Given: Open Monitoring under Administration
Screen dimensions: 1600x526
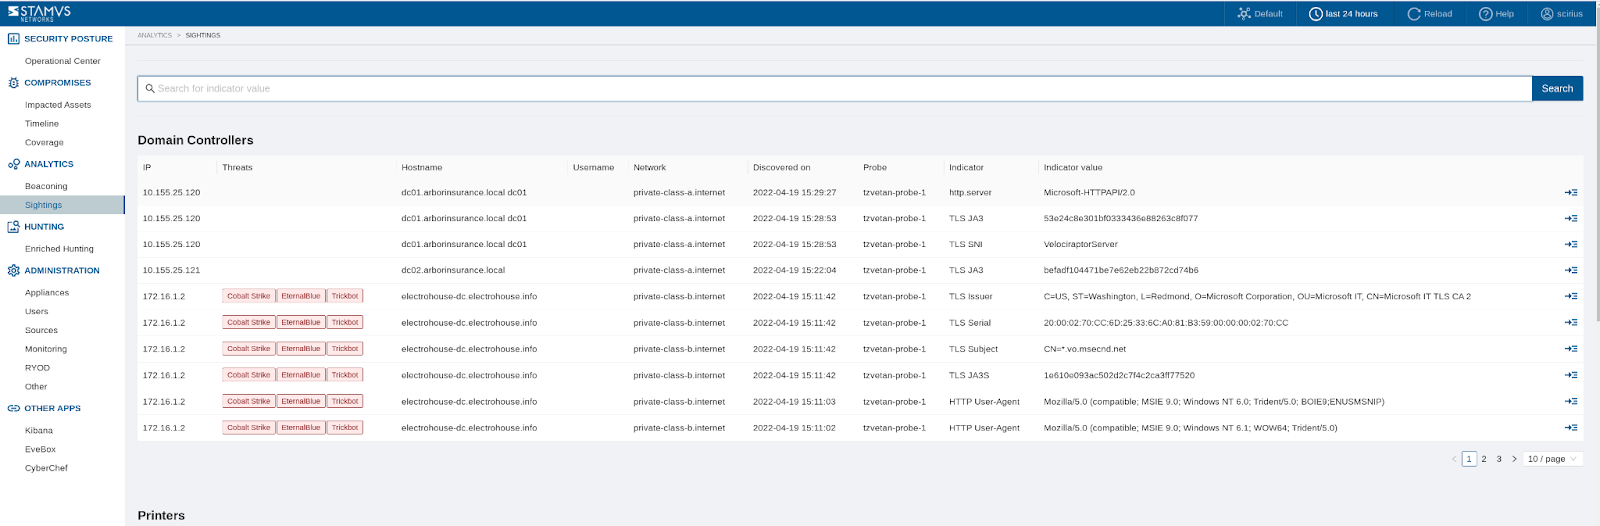Looking at the screenshot, I should (x=46, y=349).
